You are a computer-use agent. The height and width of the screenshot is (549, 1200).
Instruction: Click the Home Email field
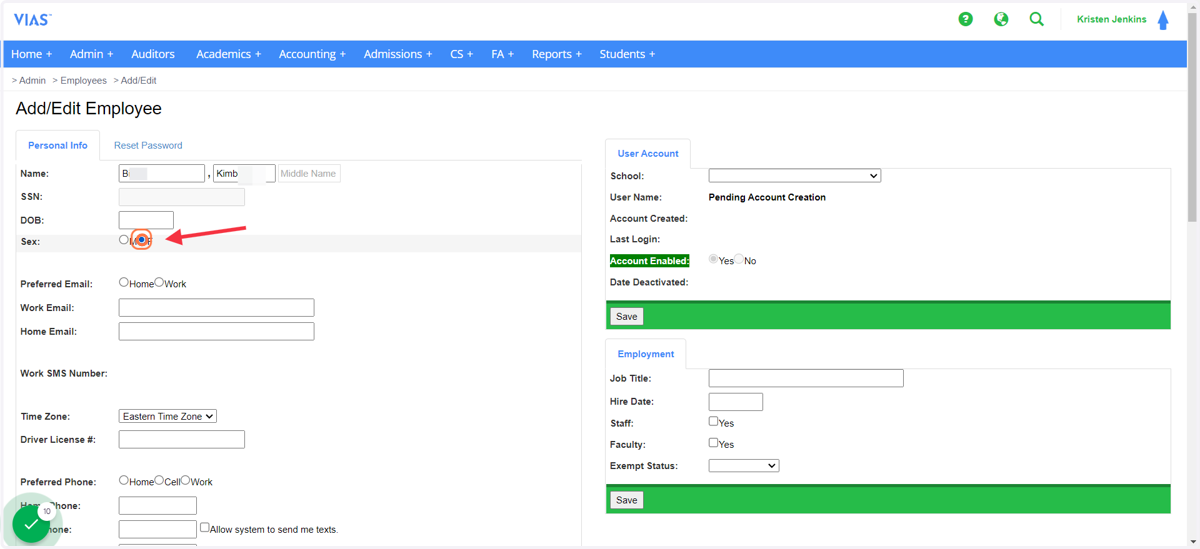pyautogui.click(x=216, y=331)
